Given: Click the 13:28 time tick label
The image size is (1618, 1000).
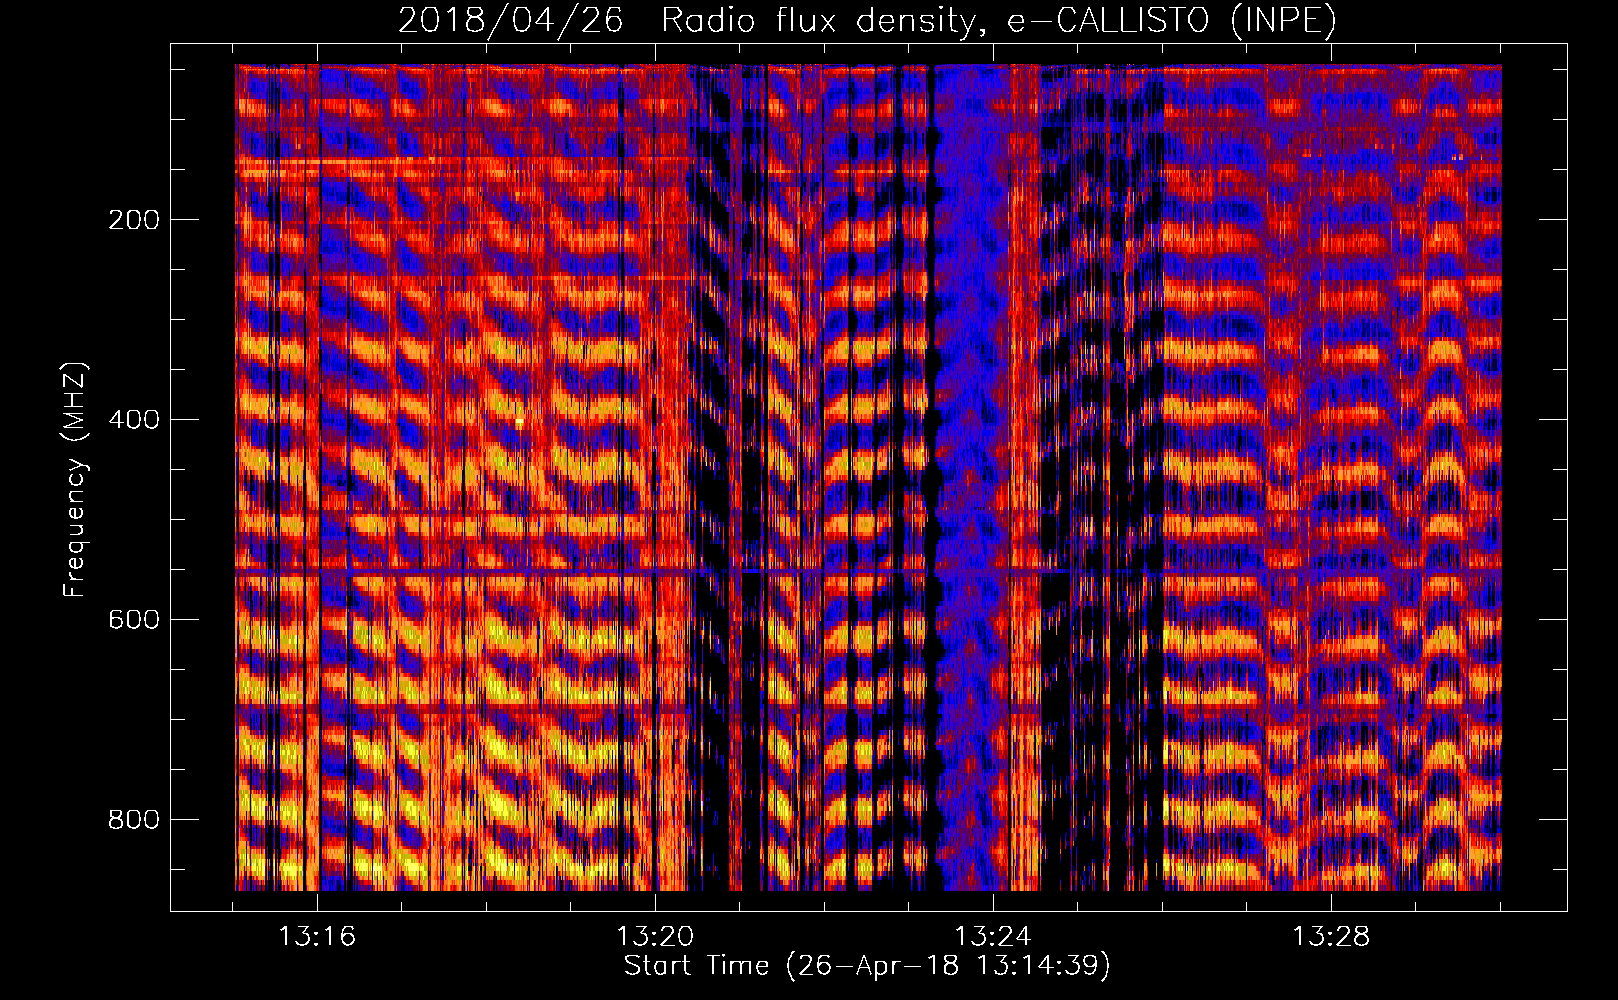Looking at the screenshot, I should pyautogui.click(x=1331, y=937).
